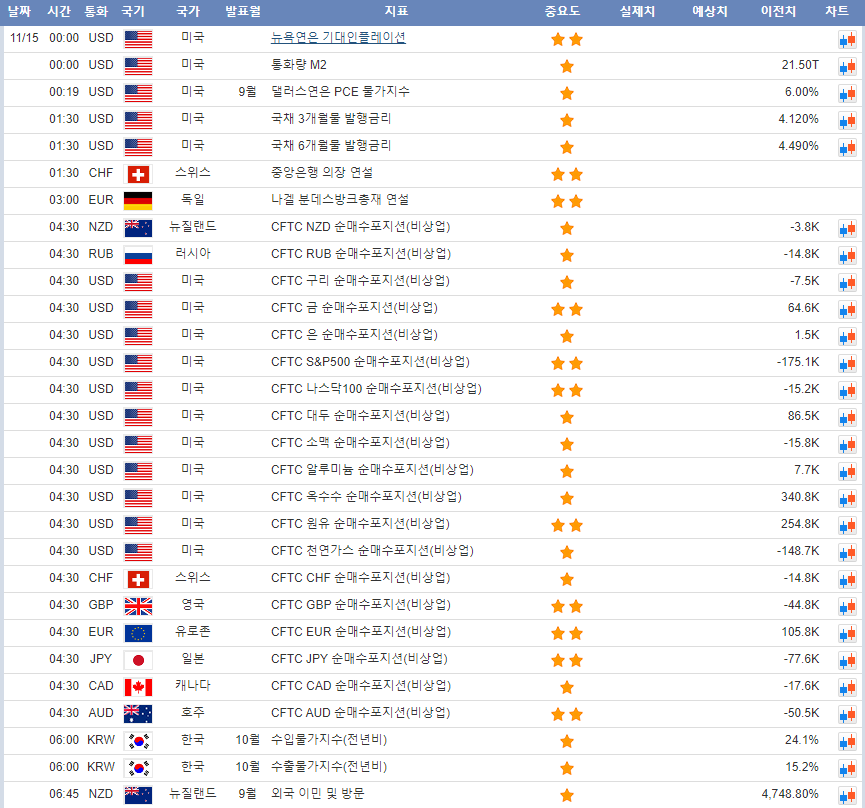This screenshot has width=865, height=808.
Task: Click Swiss flag in 중앙은행 의장 연설 row
Action: coord(138,174)
